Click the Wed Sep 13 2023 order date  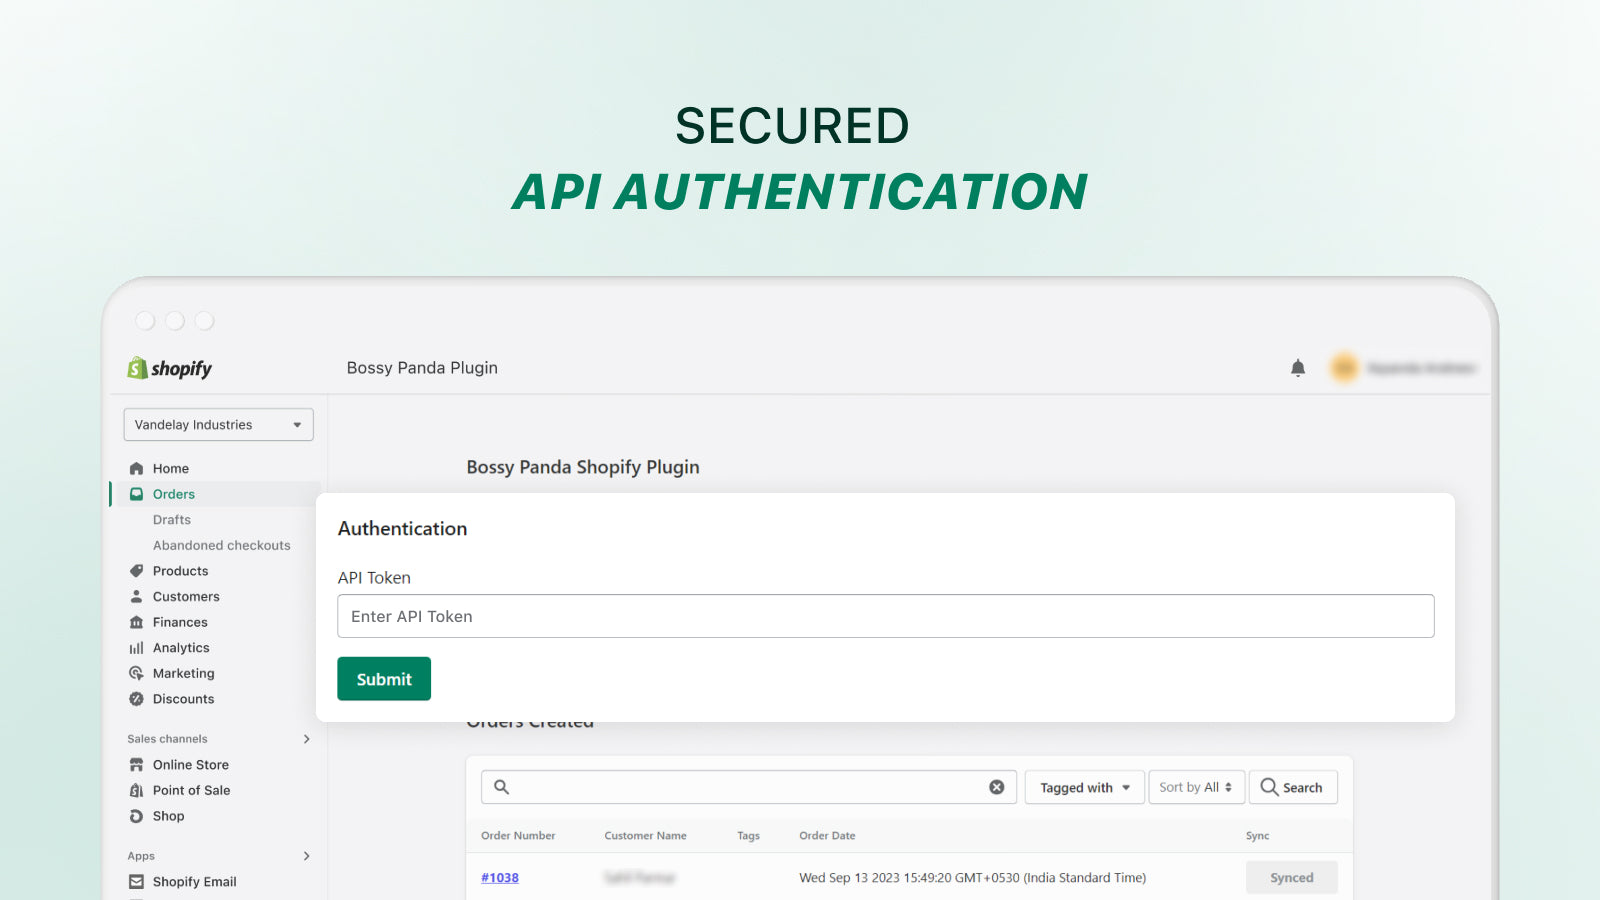coord(972,878)
